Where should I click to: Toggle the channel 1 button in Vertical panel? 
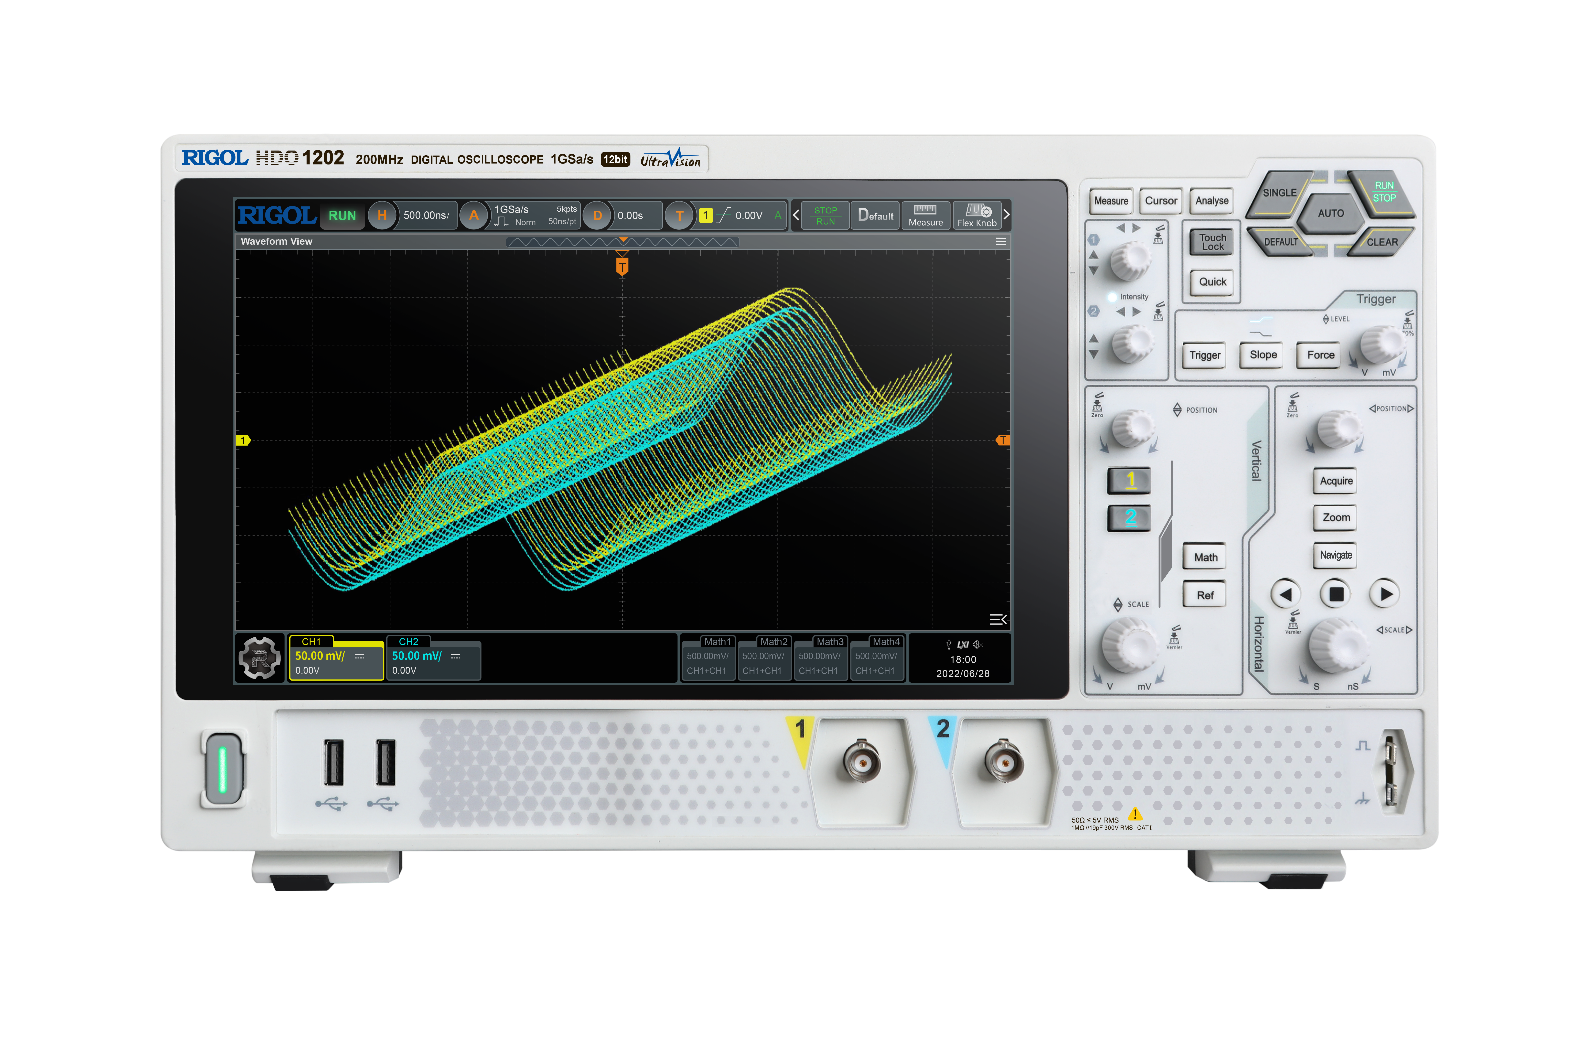[x=1129, y=481]
